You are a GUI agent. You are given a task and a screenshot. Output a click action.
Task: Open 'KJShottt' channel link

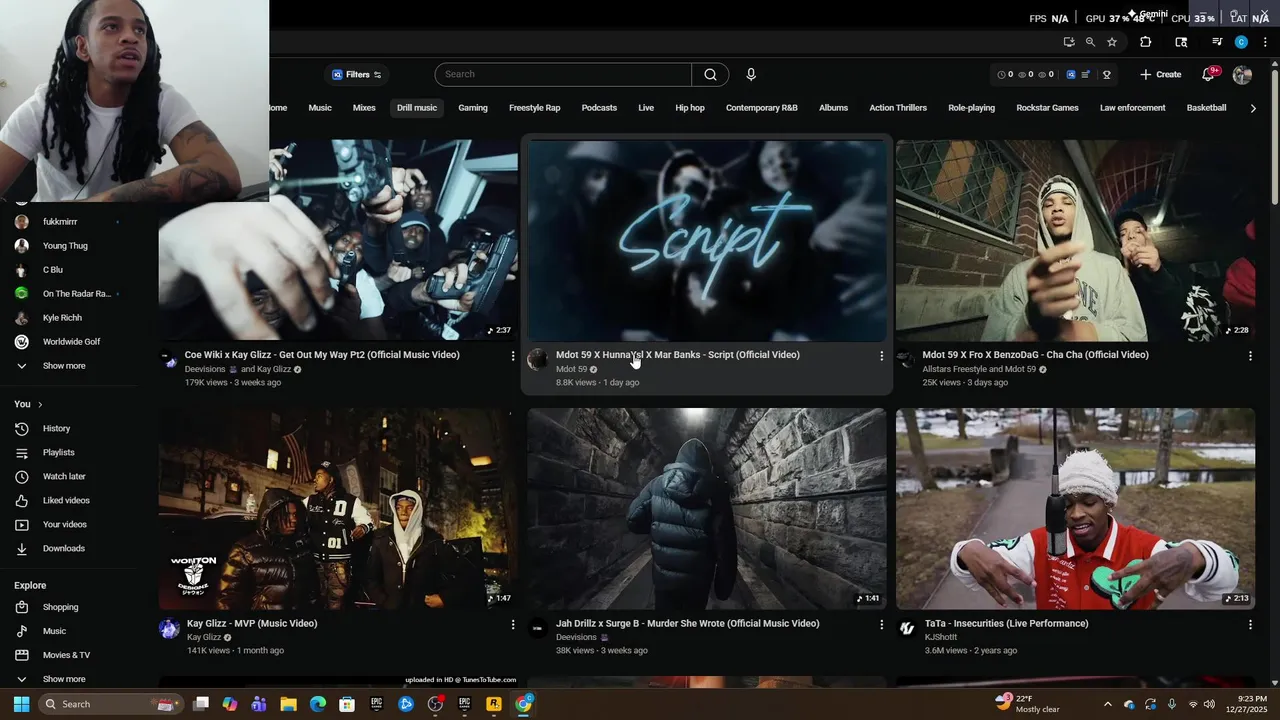(x=940, y=637)
